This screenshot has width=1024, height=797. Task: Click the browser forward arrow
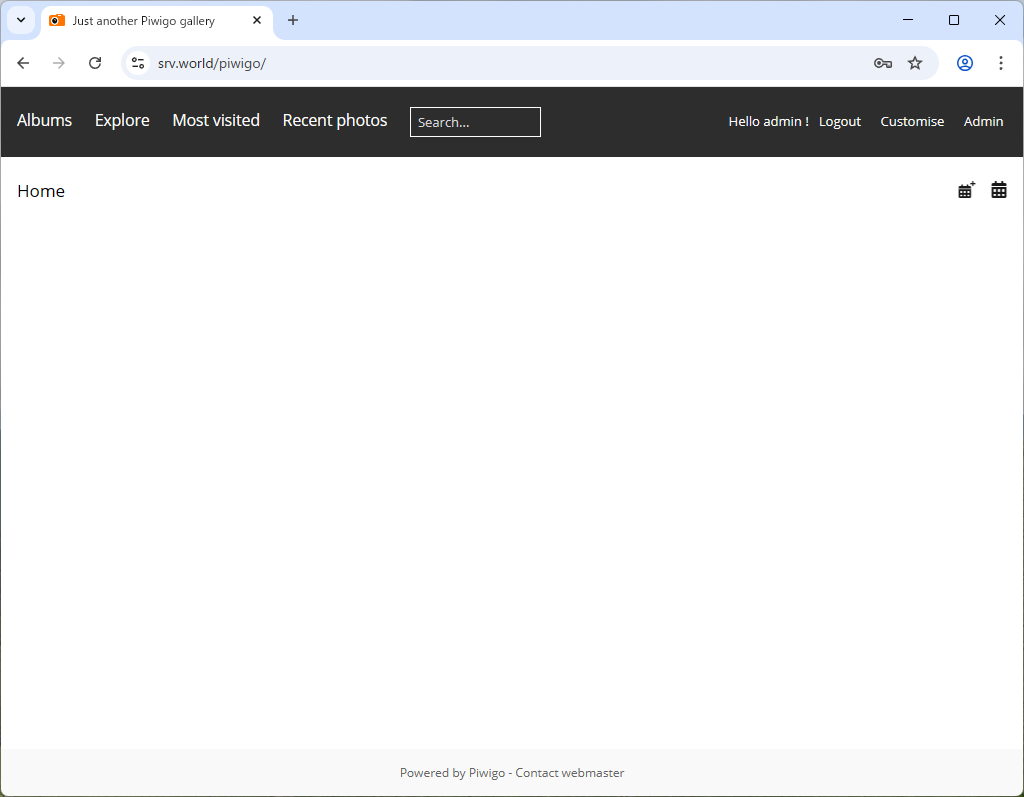point(59,62)
